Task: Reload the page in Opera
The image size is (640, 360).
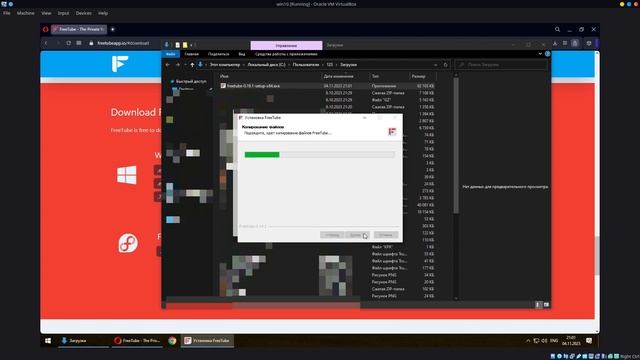Action: coord(69,43)
